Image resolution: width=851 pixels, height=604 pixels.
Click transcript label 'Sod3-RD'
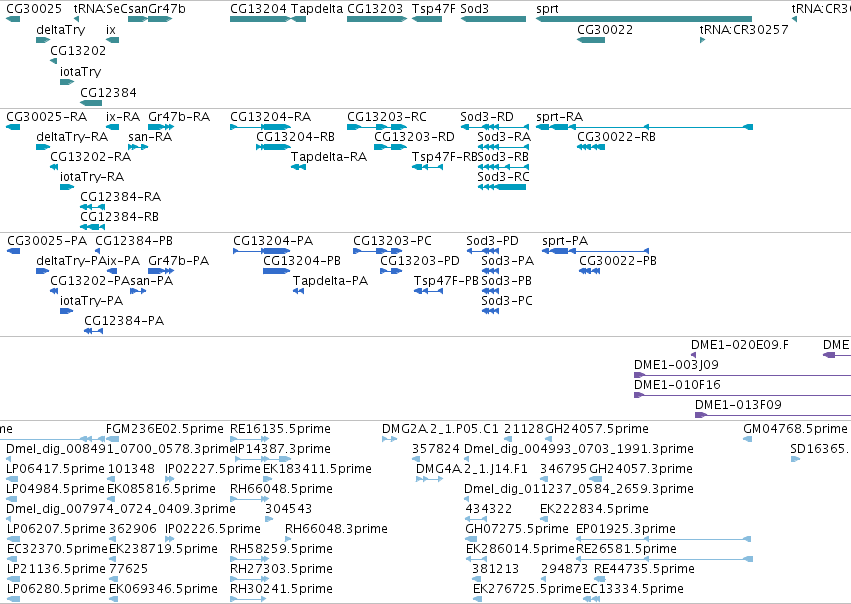[x=487, y=117]
